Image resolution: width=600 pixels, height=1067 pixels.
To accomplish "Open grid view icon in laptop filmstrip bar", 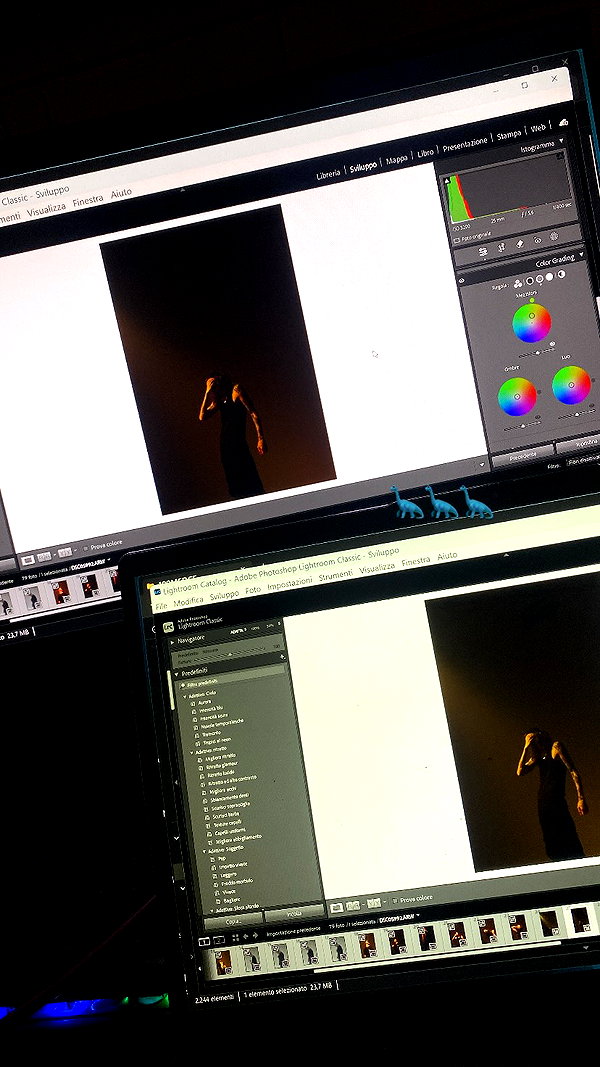I will 235,938.
